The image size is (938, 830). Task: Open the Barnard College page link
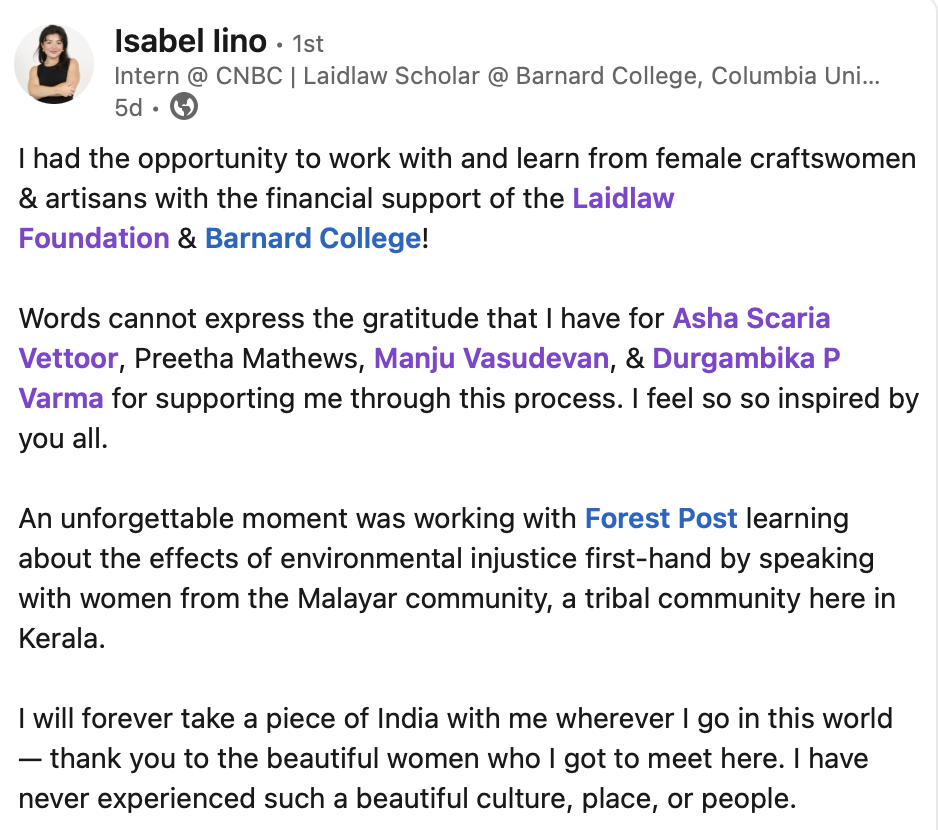point(313,239)
